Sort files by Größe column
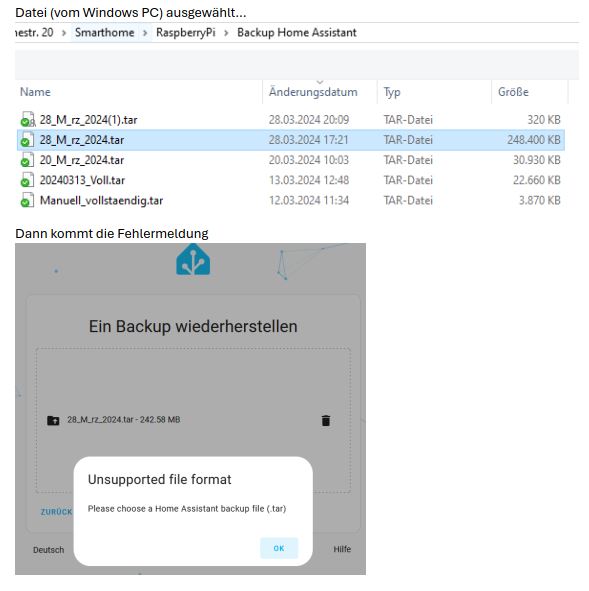 pyautogui.click(x=513, y=92)
